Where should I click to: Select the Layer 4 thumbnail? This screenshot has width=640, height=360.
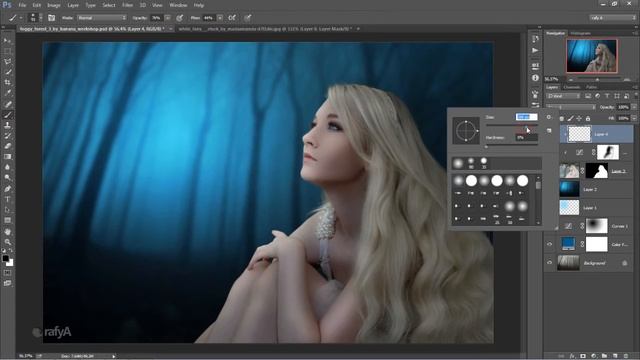[x=579, y=134]
